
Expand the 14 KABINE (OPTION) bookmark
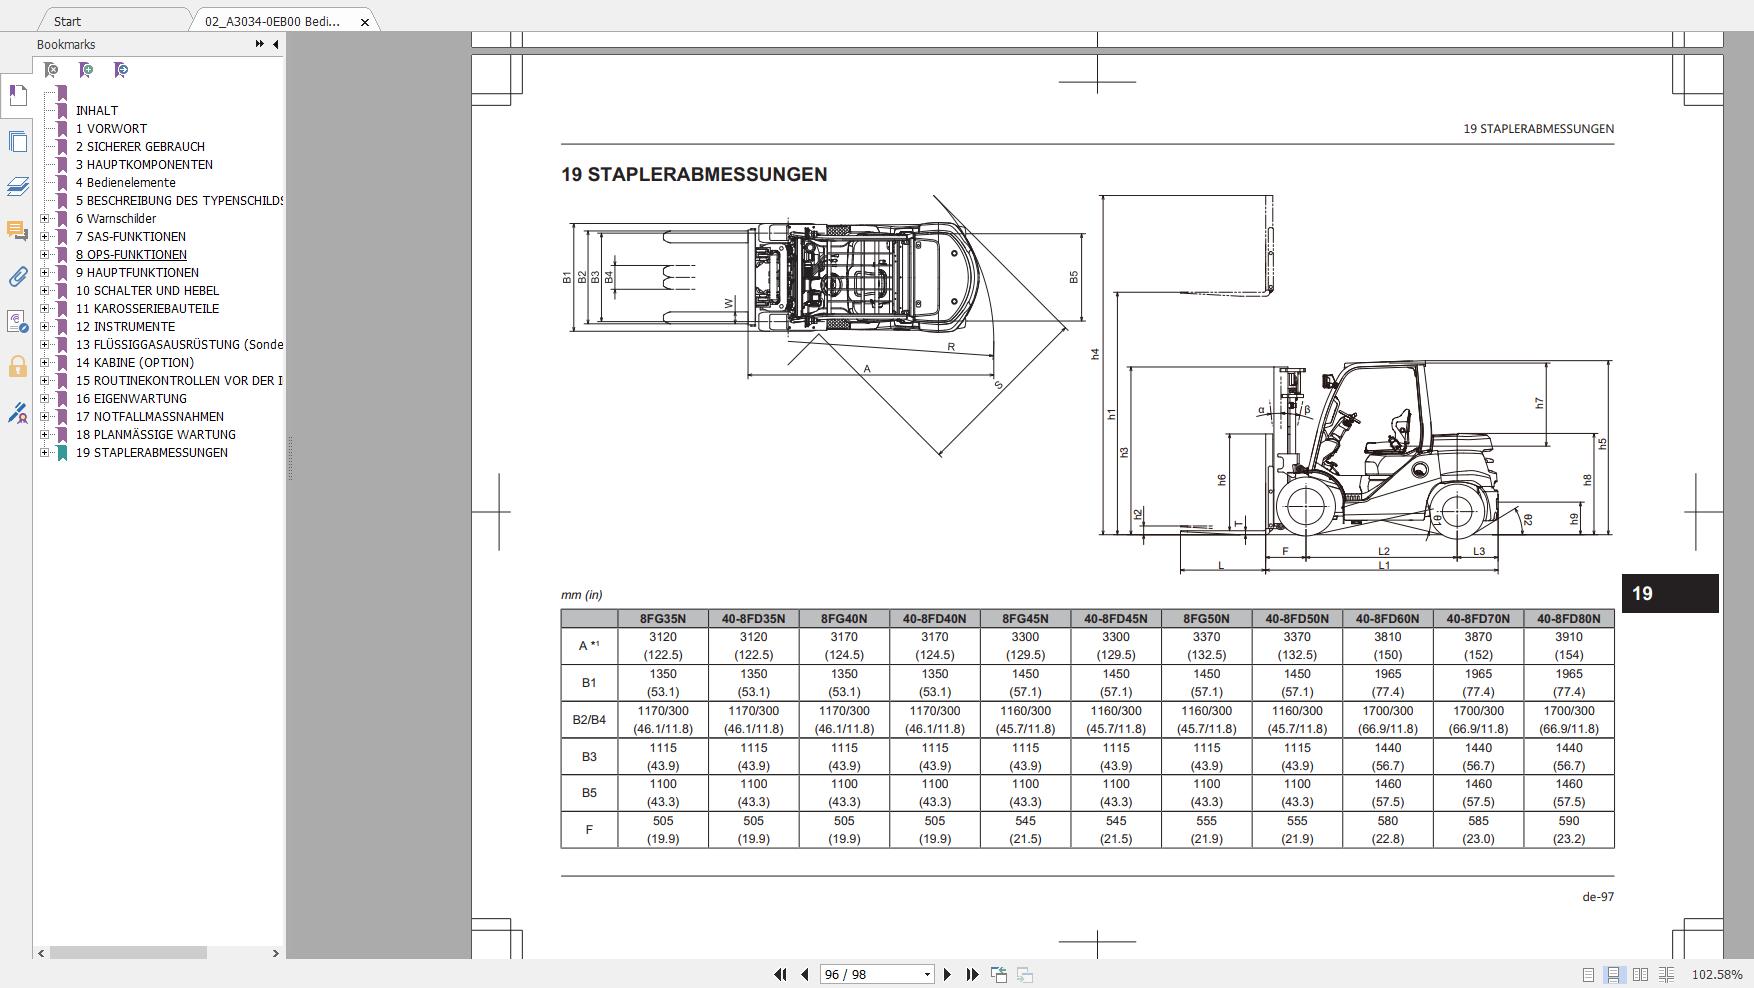click(44, 362)
